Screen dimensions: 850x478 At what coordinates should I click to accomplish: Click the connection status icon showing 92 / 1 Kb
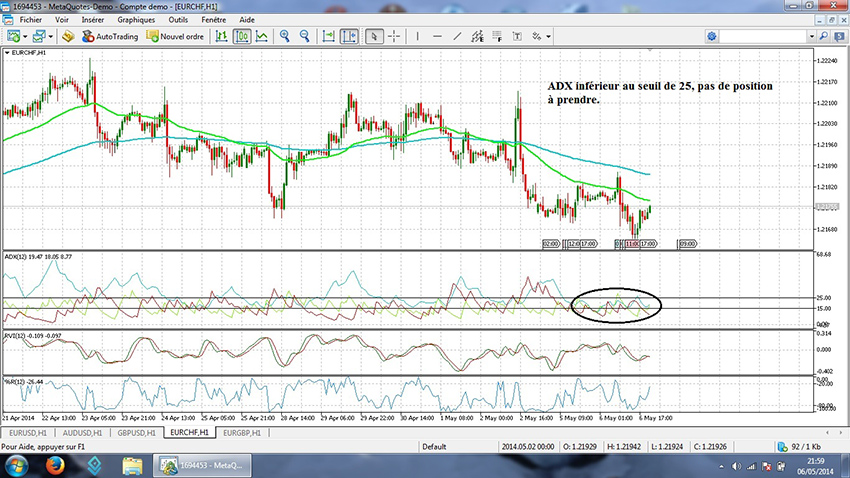[x=782, y=447]
